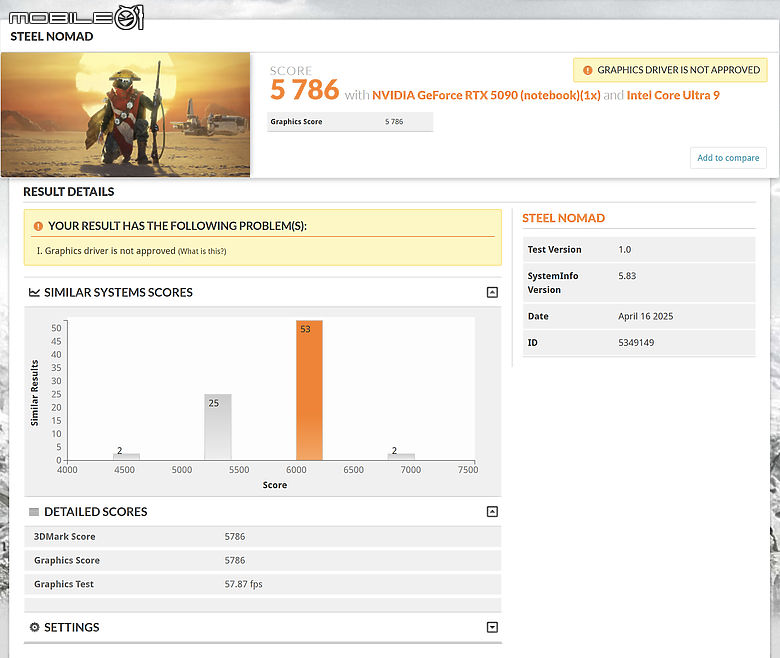Screen dimensions: 780x658
Task: Click the SystemInfo Version 5.83 row
Action: [x=639, y=282]
